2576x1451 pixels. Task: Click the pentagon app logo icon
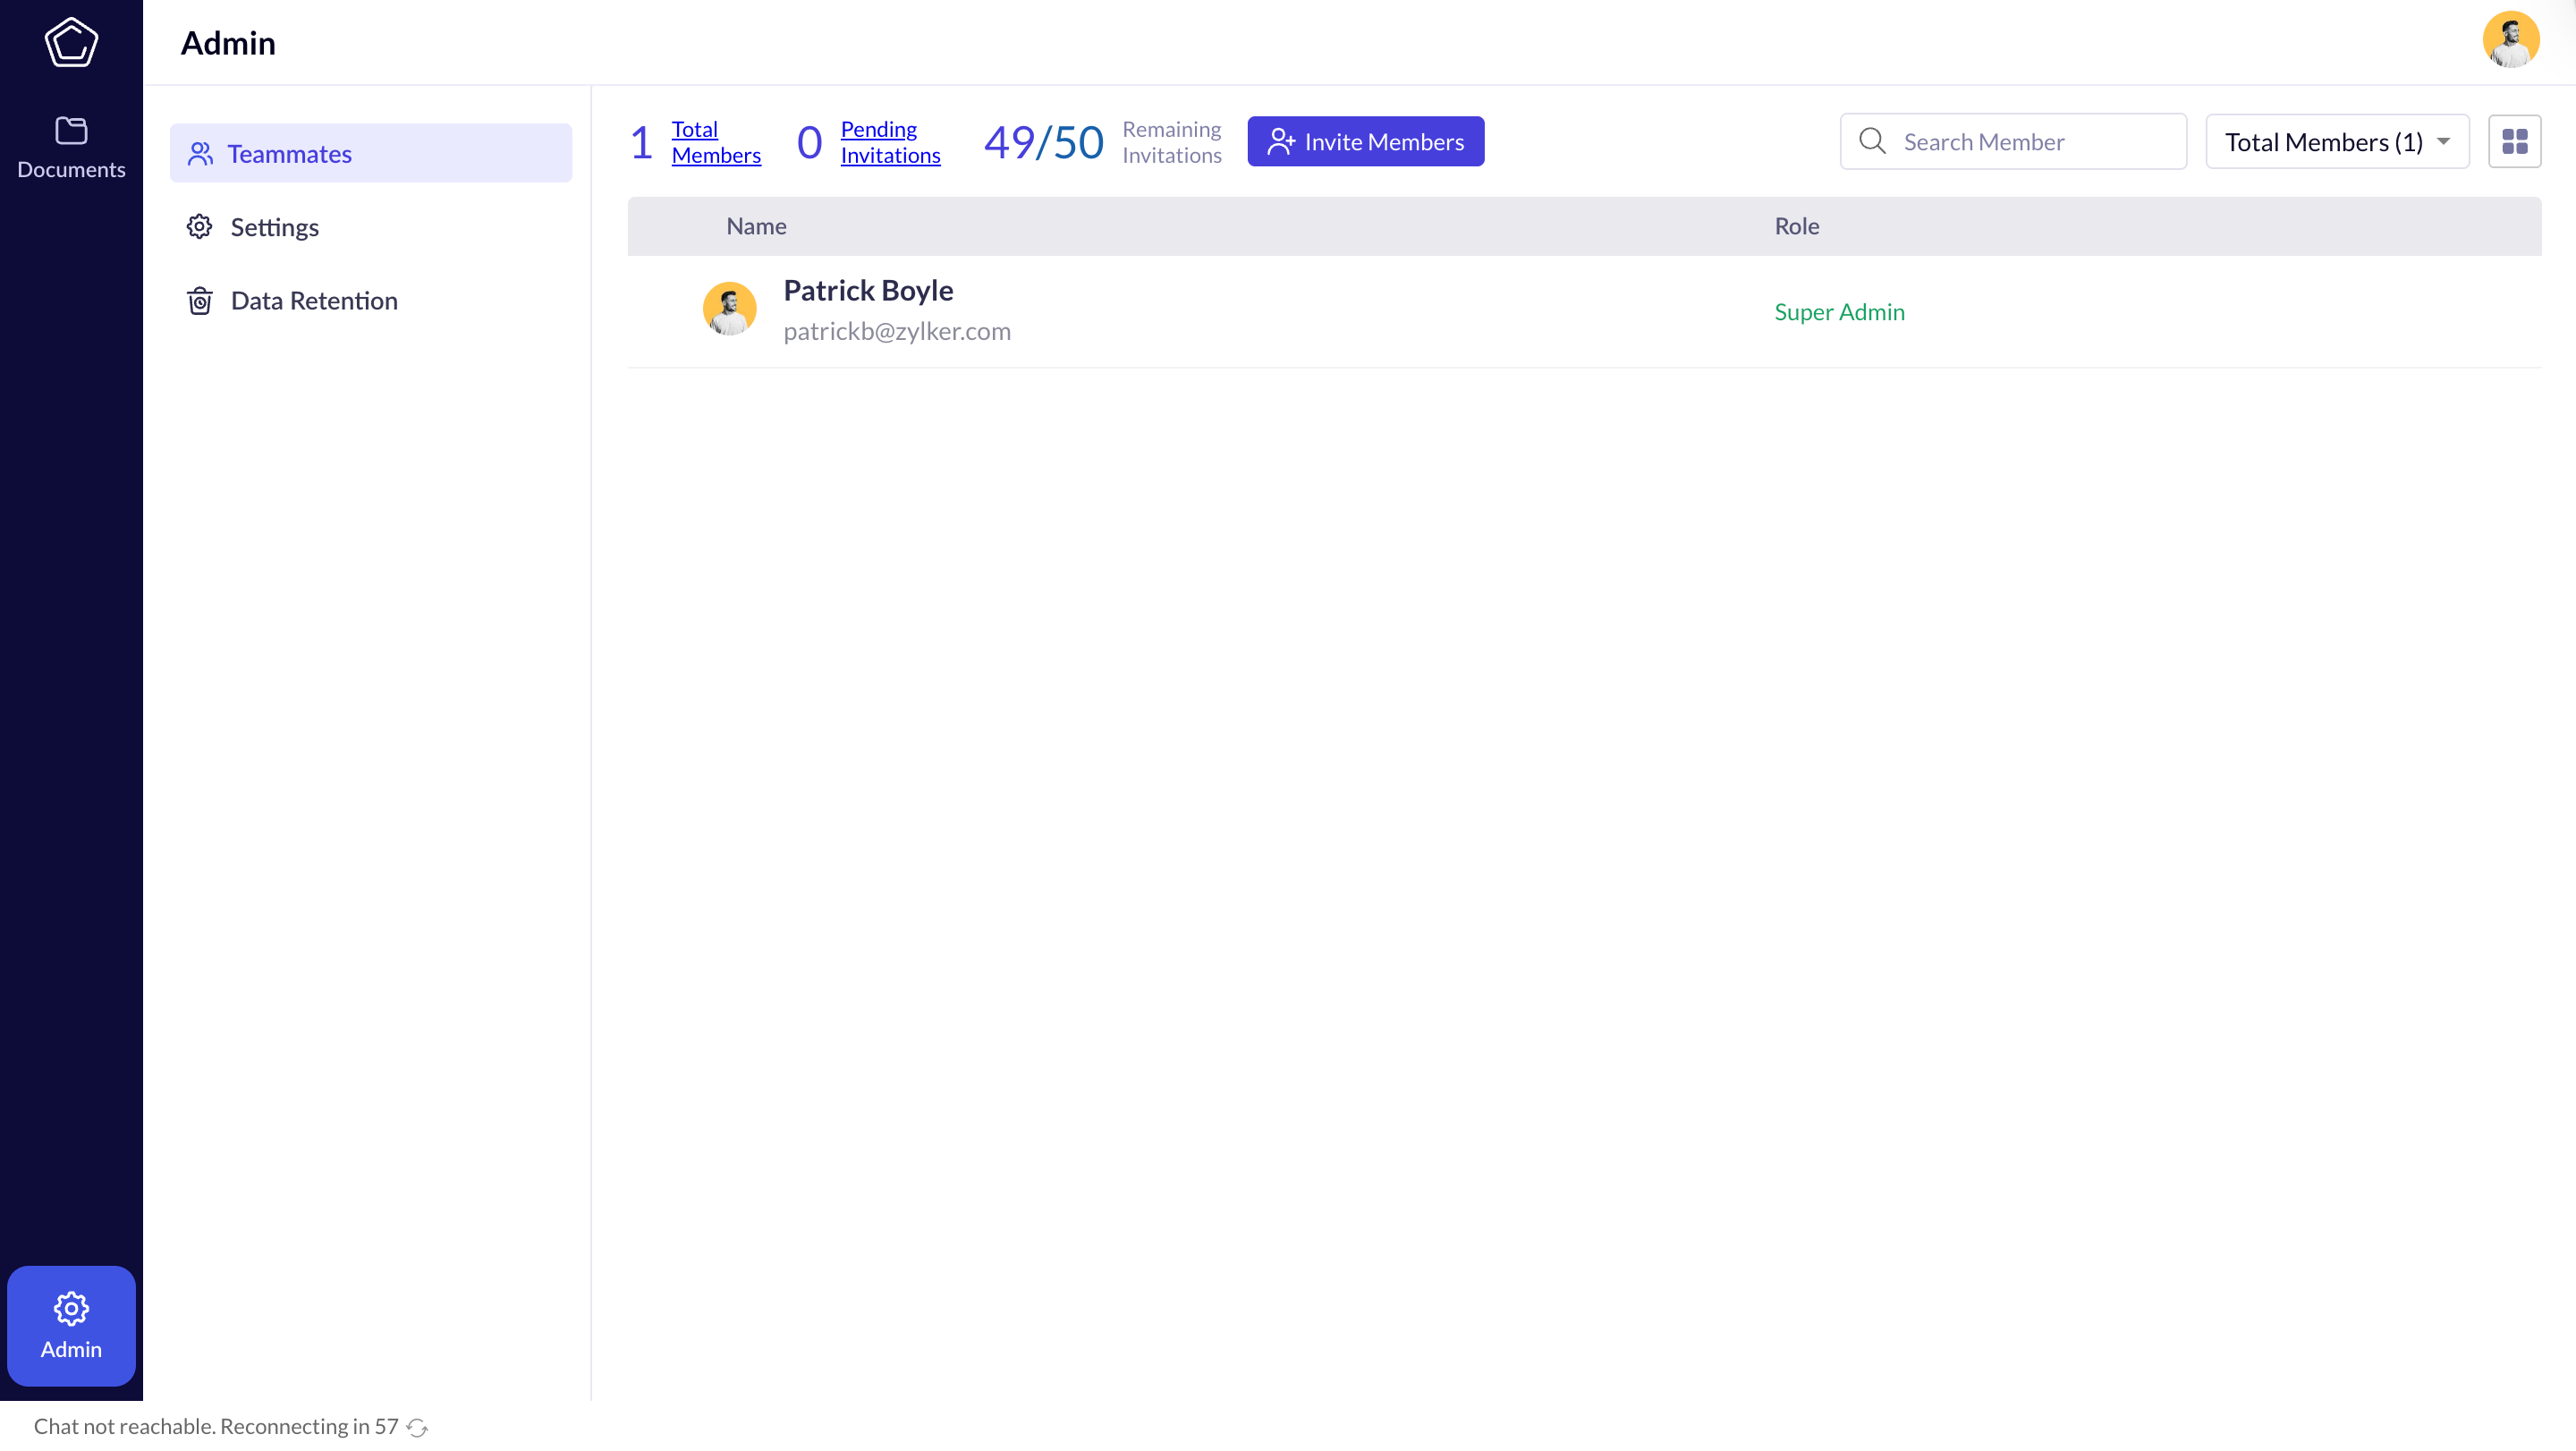71,42
